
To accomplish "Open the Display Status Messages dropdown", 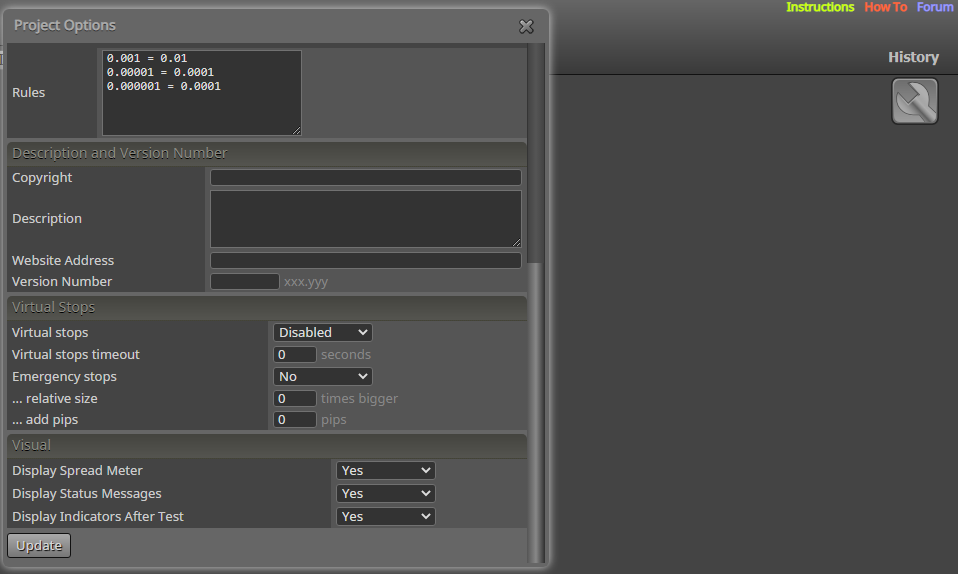I will (386, 493).
